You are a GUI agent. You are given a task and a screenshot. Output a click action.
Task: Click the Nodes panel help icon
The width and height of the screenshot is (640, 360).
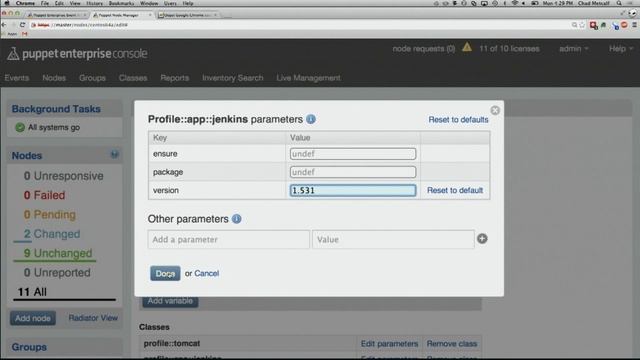115,154
